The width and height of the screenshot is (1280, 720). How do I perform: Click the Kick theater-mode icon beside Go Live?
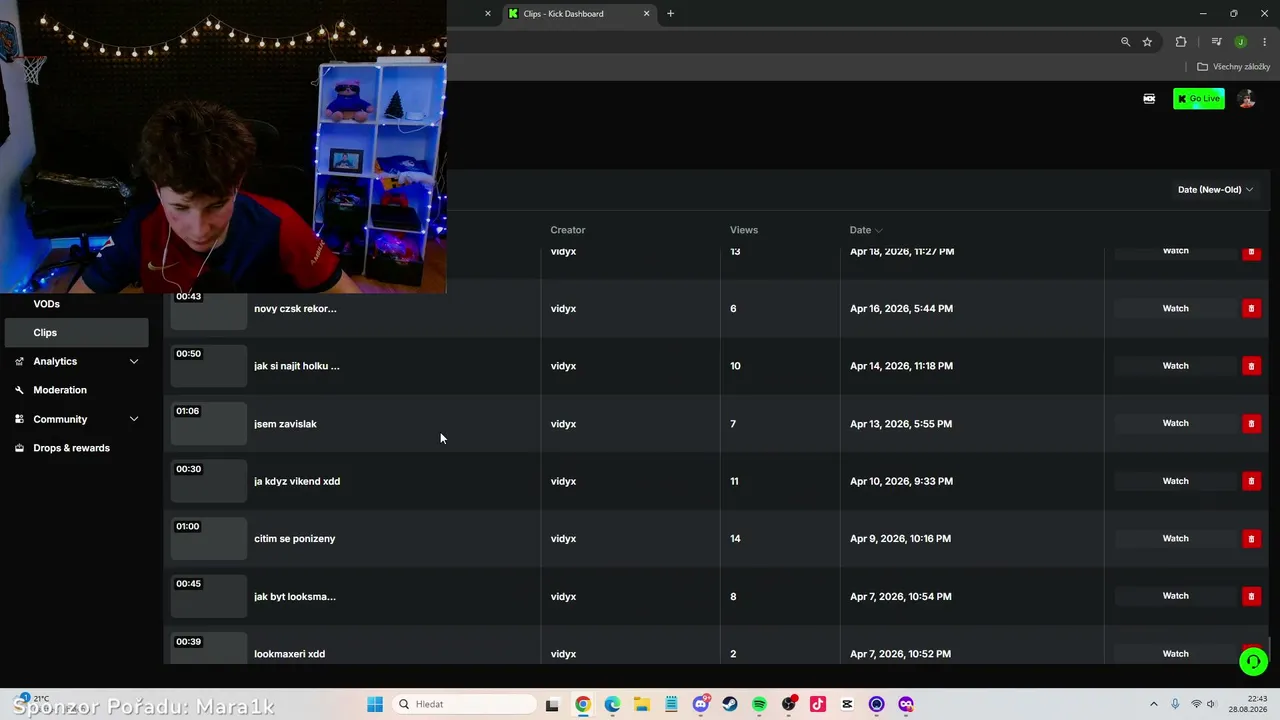click(1149, 99)
